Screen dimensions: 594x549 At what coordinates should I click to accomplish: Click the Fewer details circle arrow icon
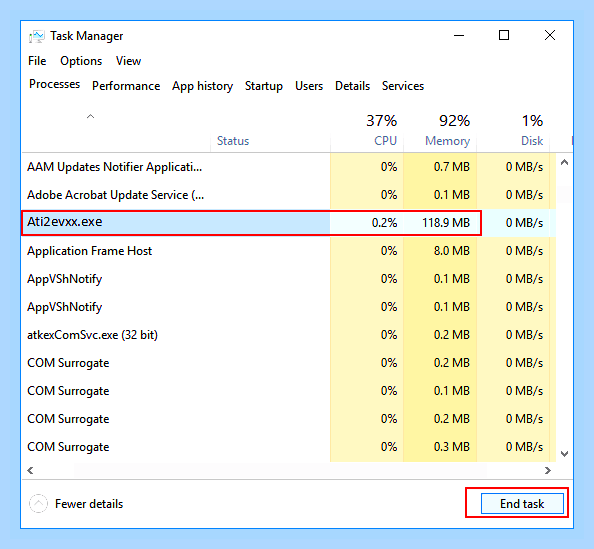38,504
